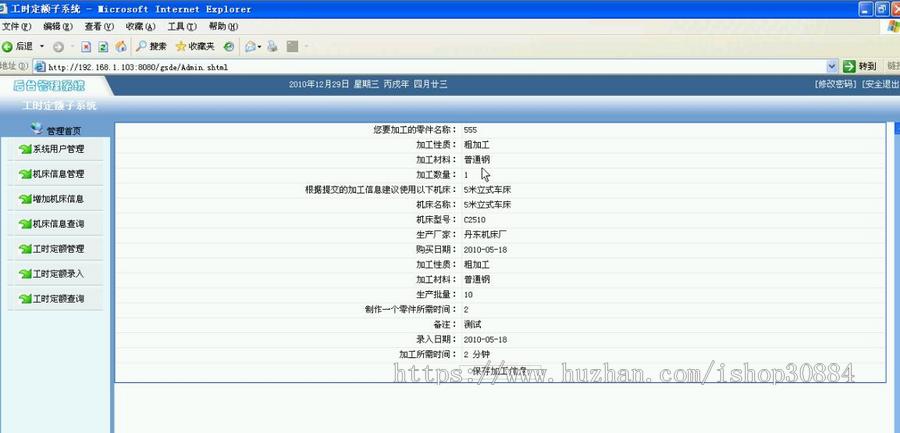Open the 收藏(A) menu
Viewport: 900px width, 433px height.
click(141, 26)
